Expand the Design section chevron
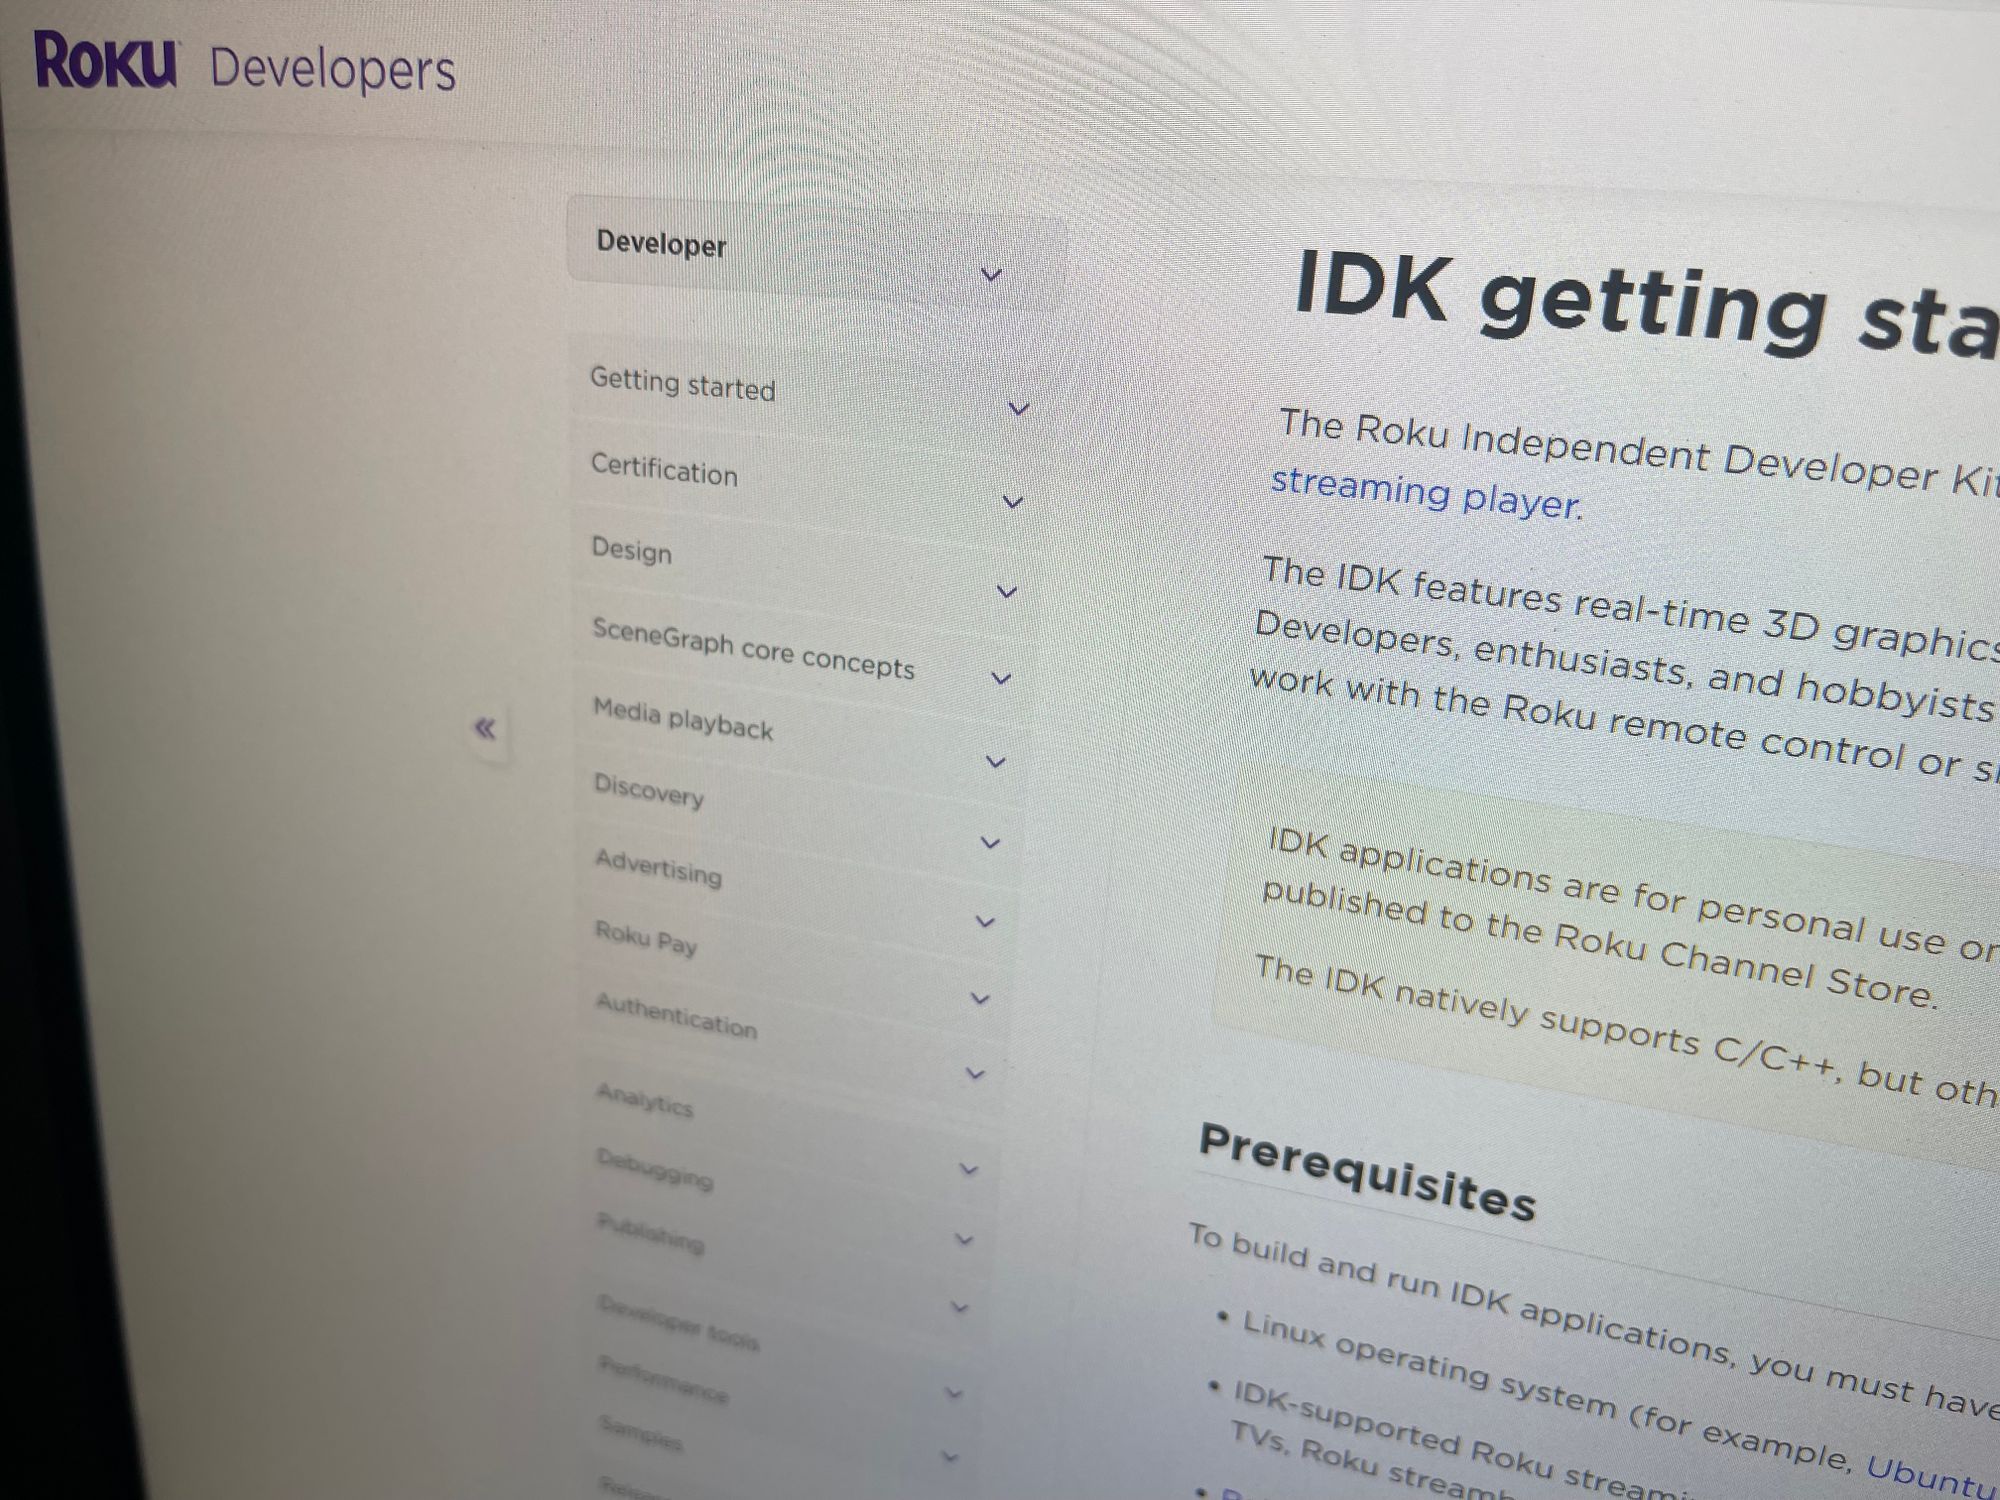Image resolution: width=2000 pixels, height=1500 pixels. (1007, 592)
